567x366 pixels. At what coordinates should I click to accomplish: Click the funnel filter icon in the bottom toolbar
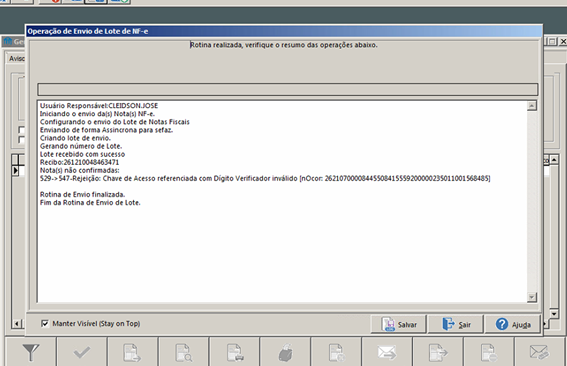coord(31,352)
